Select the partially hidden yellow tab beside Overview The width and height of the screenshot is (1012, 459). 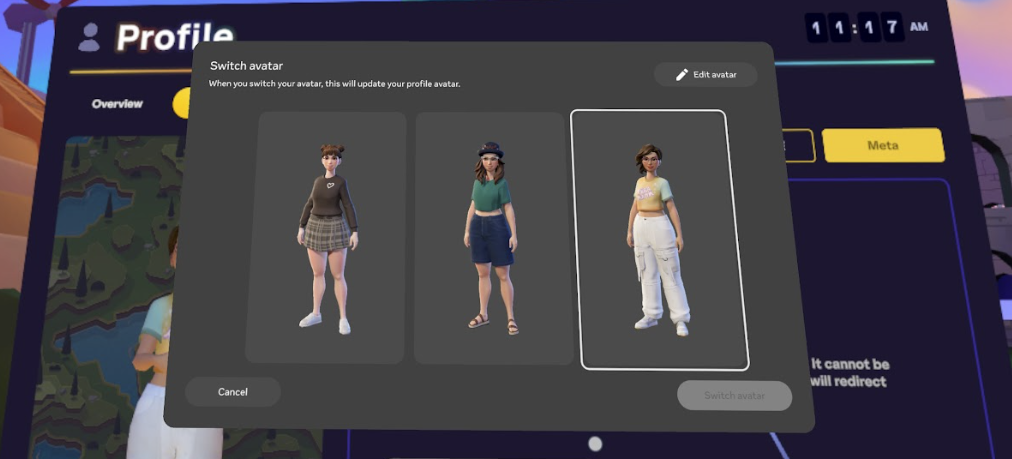tap(182, 103)
